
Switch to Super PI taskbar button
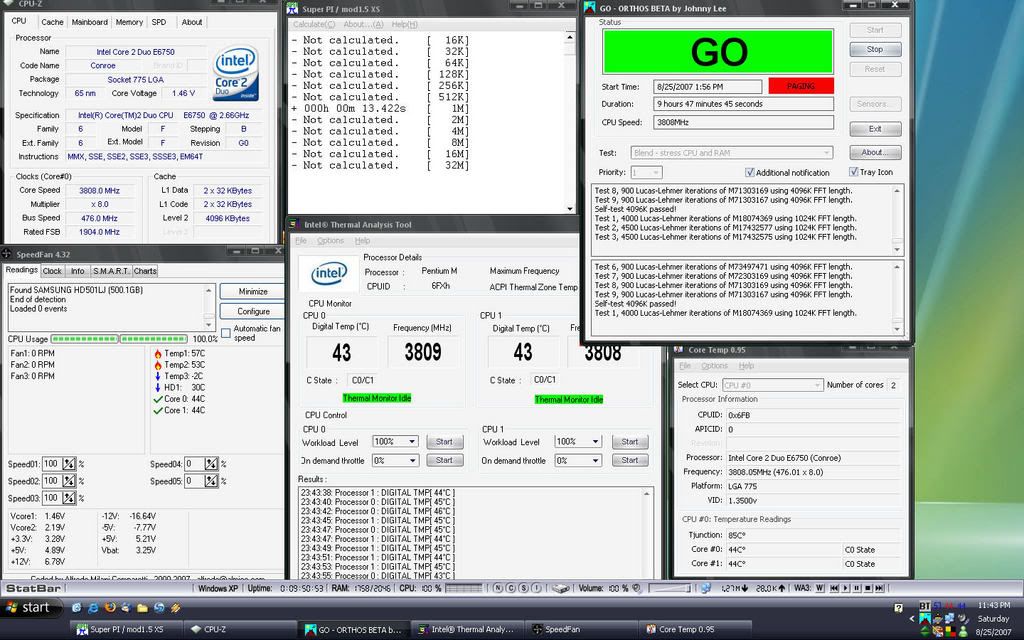(124, 630)
